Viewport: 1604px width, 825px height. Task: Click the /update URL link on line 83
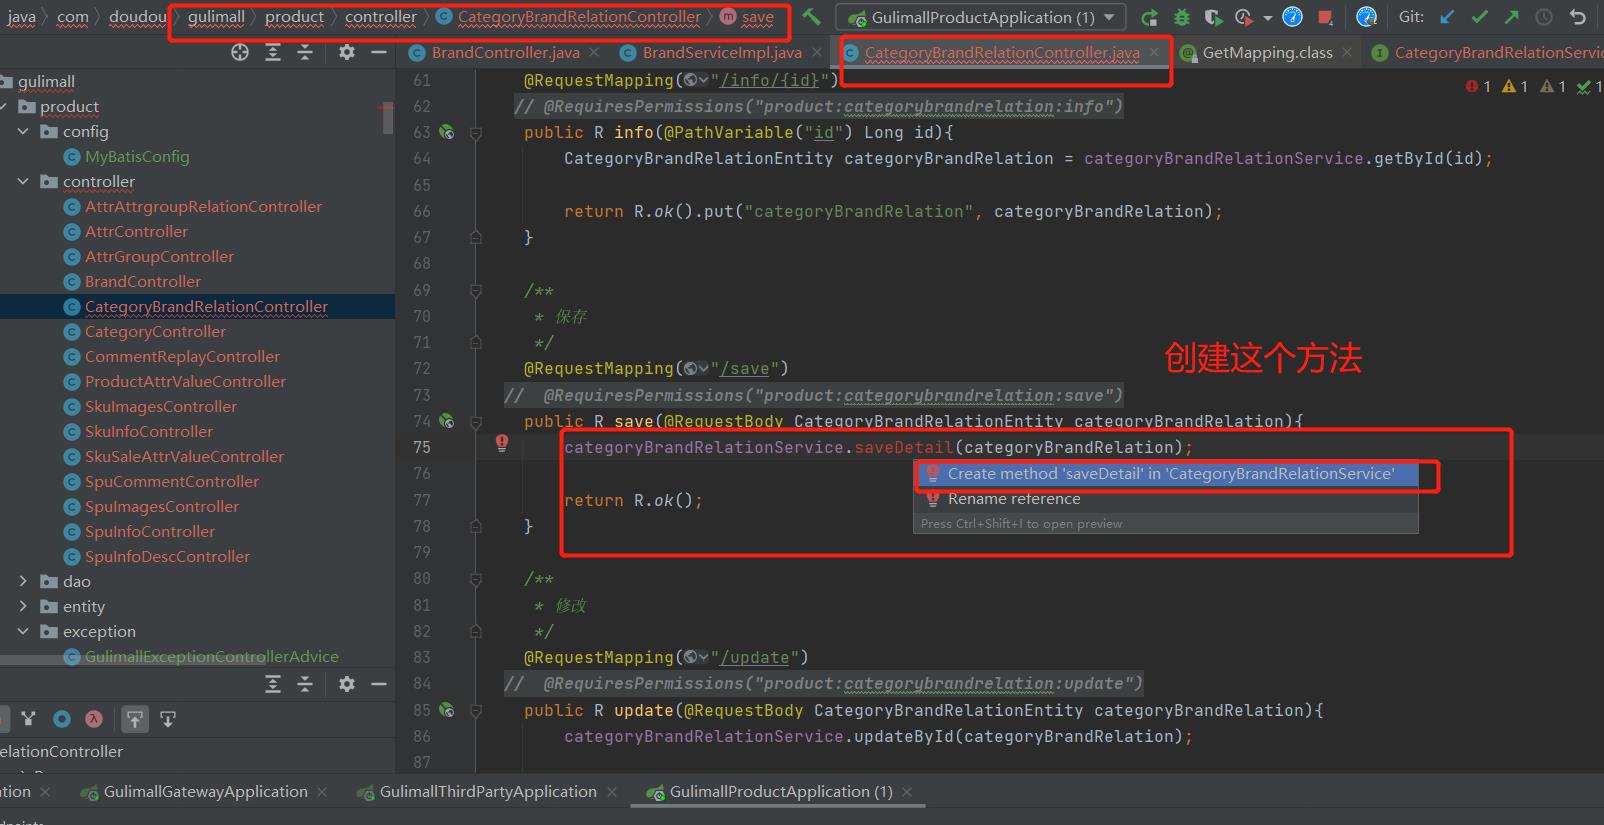point(754,657)
